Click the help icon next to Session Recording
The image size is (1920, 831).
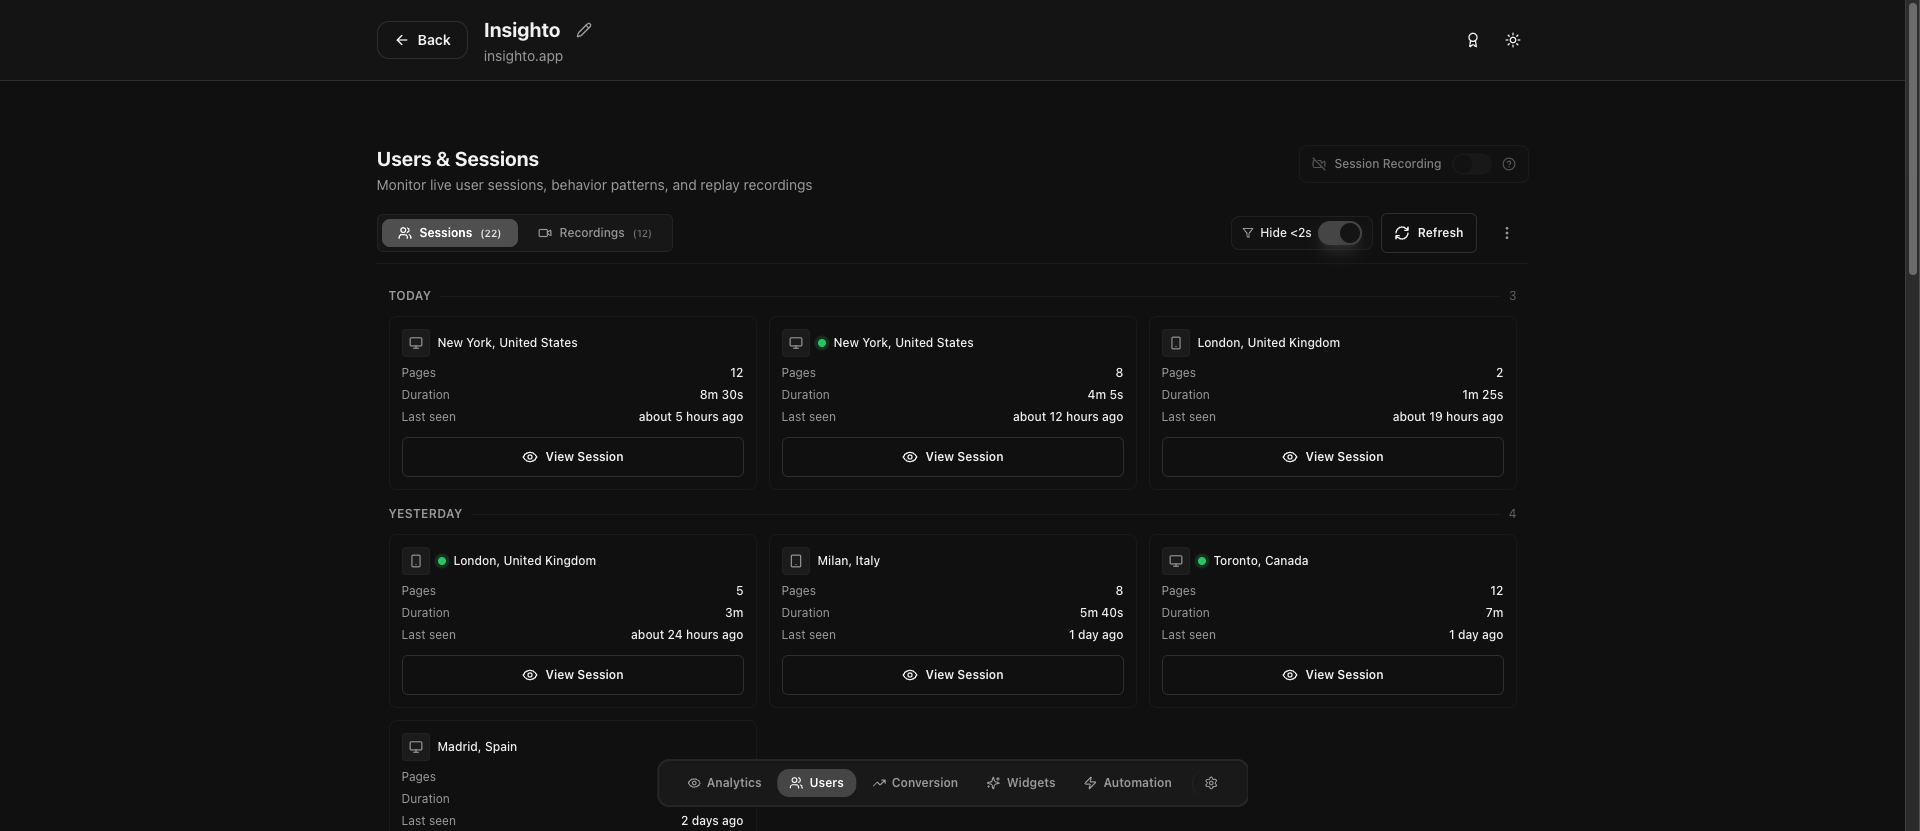click(1509, 164)
